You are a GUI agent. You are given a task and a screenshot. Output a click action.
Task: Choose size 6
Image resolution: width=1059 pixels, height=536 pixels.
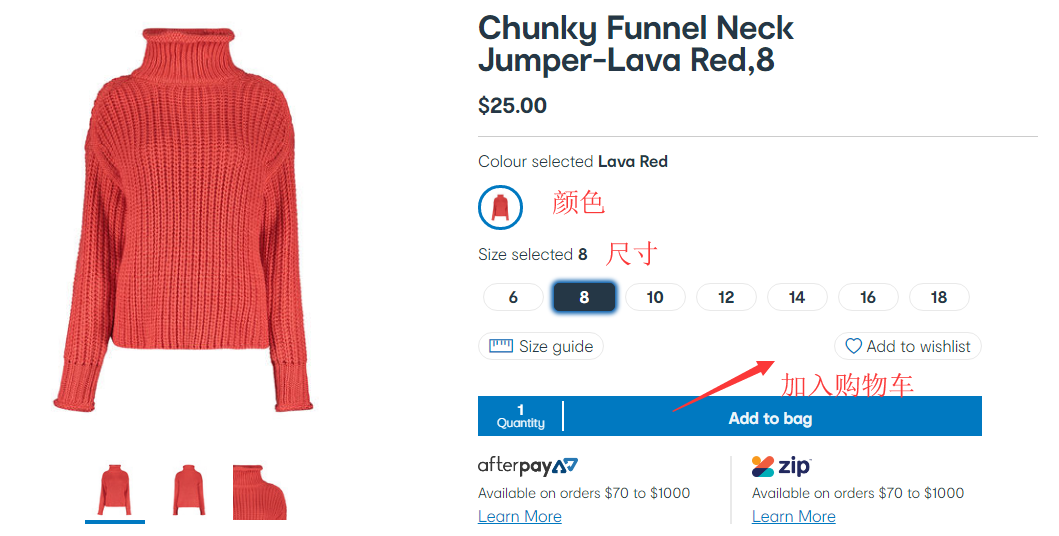pos(513,297)
